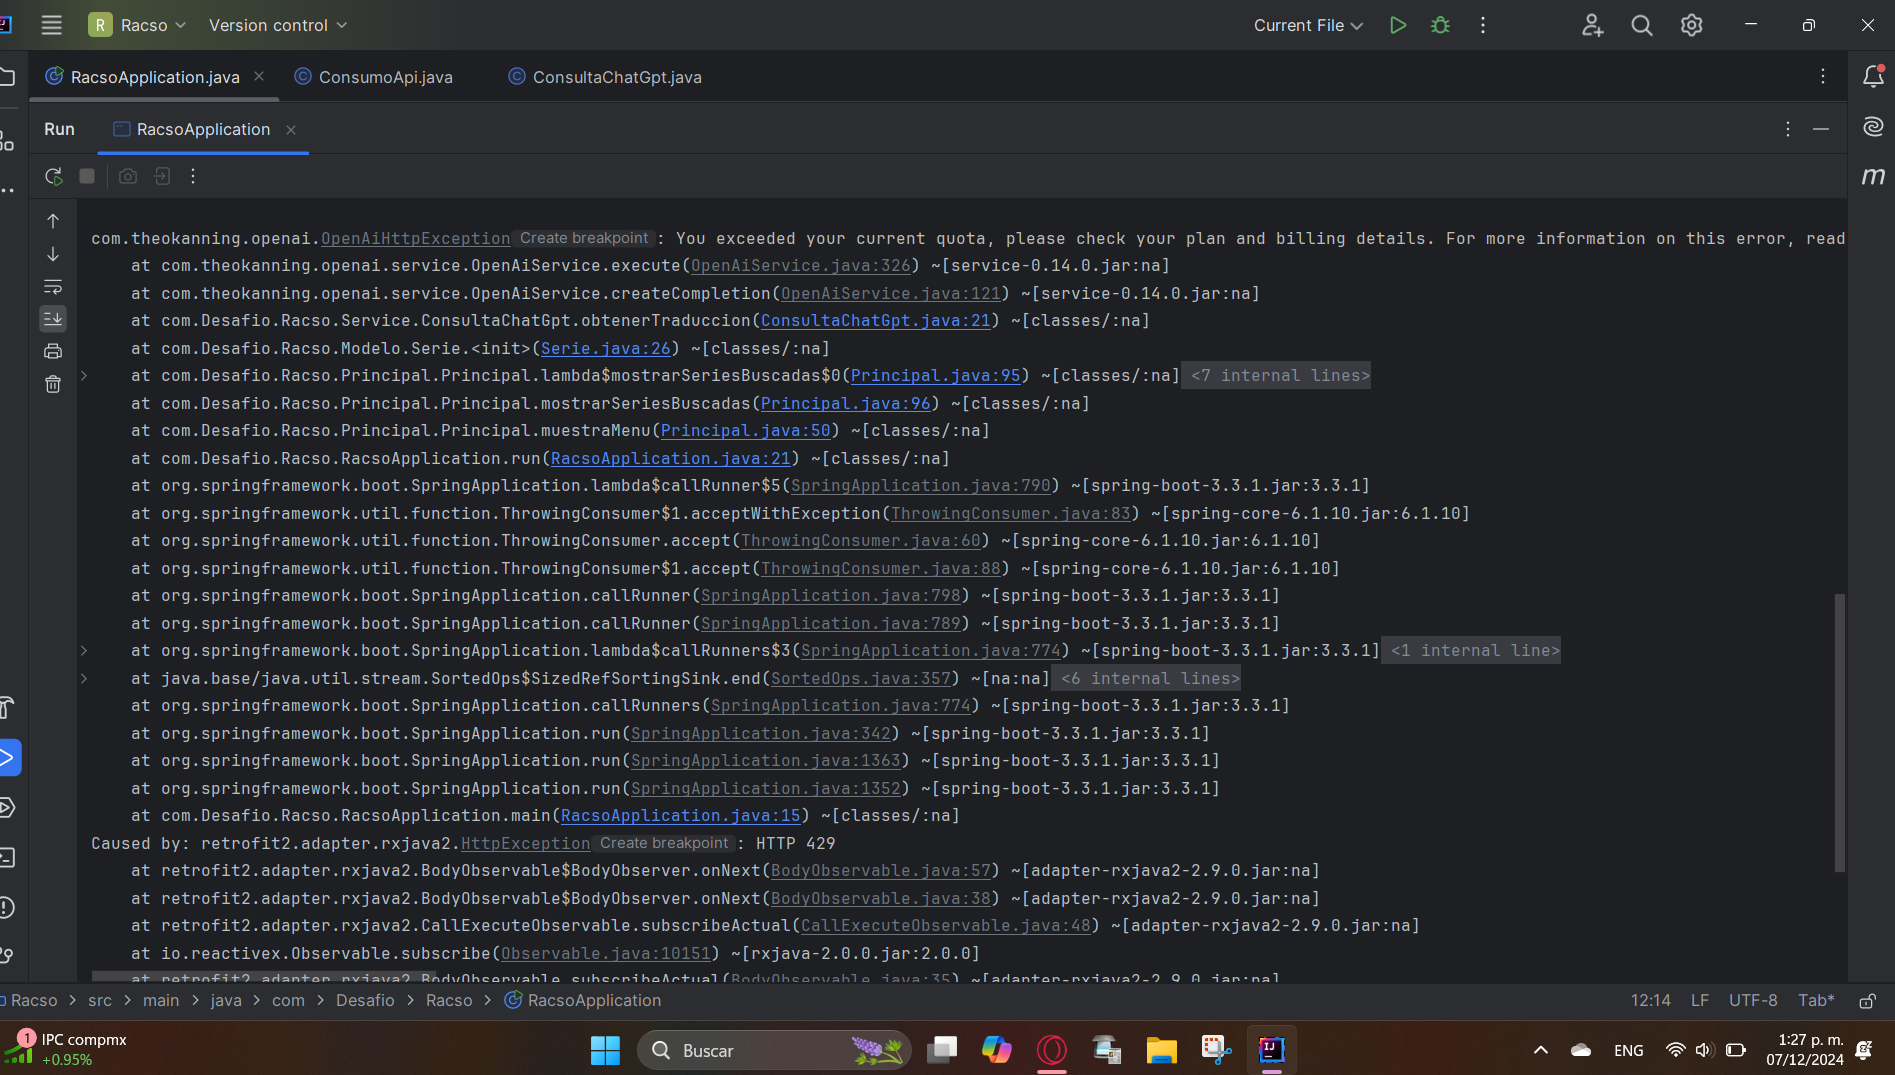Open AI Assistant spiral icon in the right sidebar
The image size is (1895, 1075).
tap(1873, 126)
